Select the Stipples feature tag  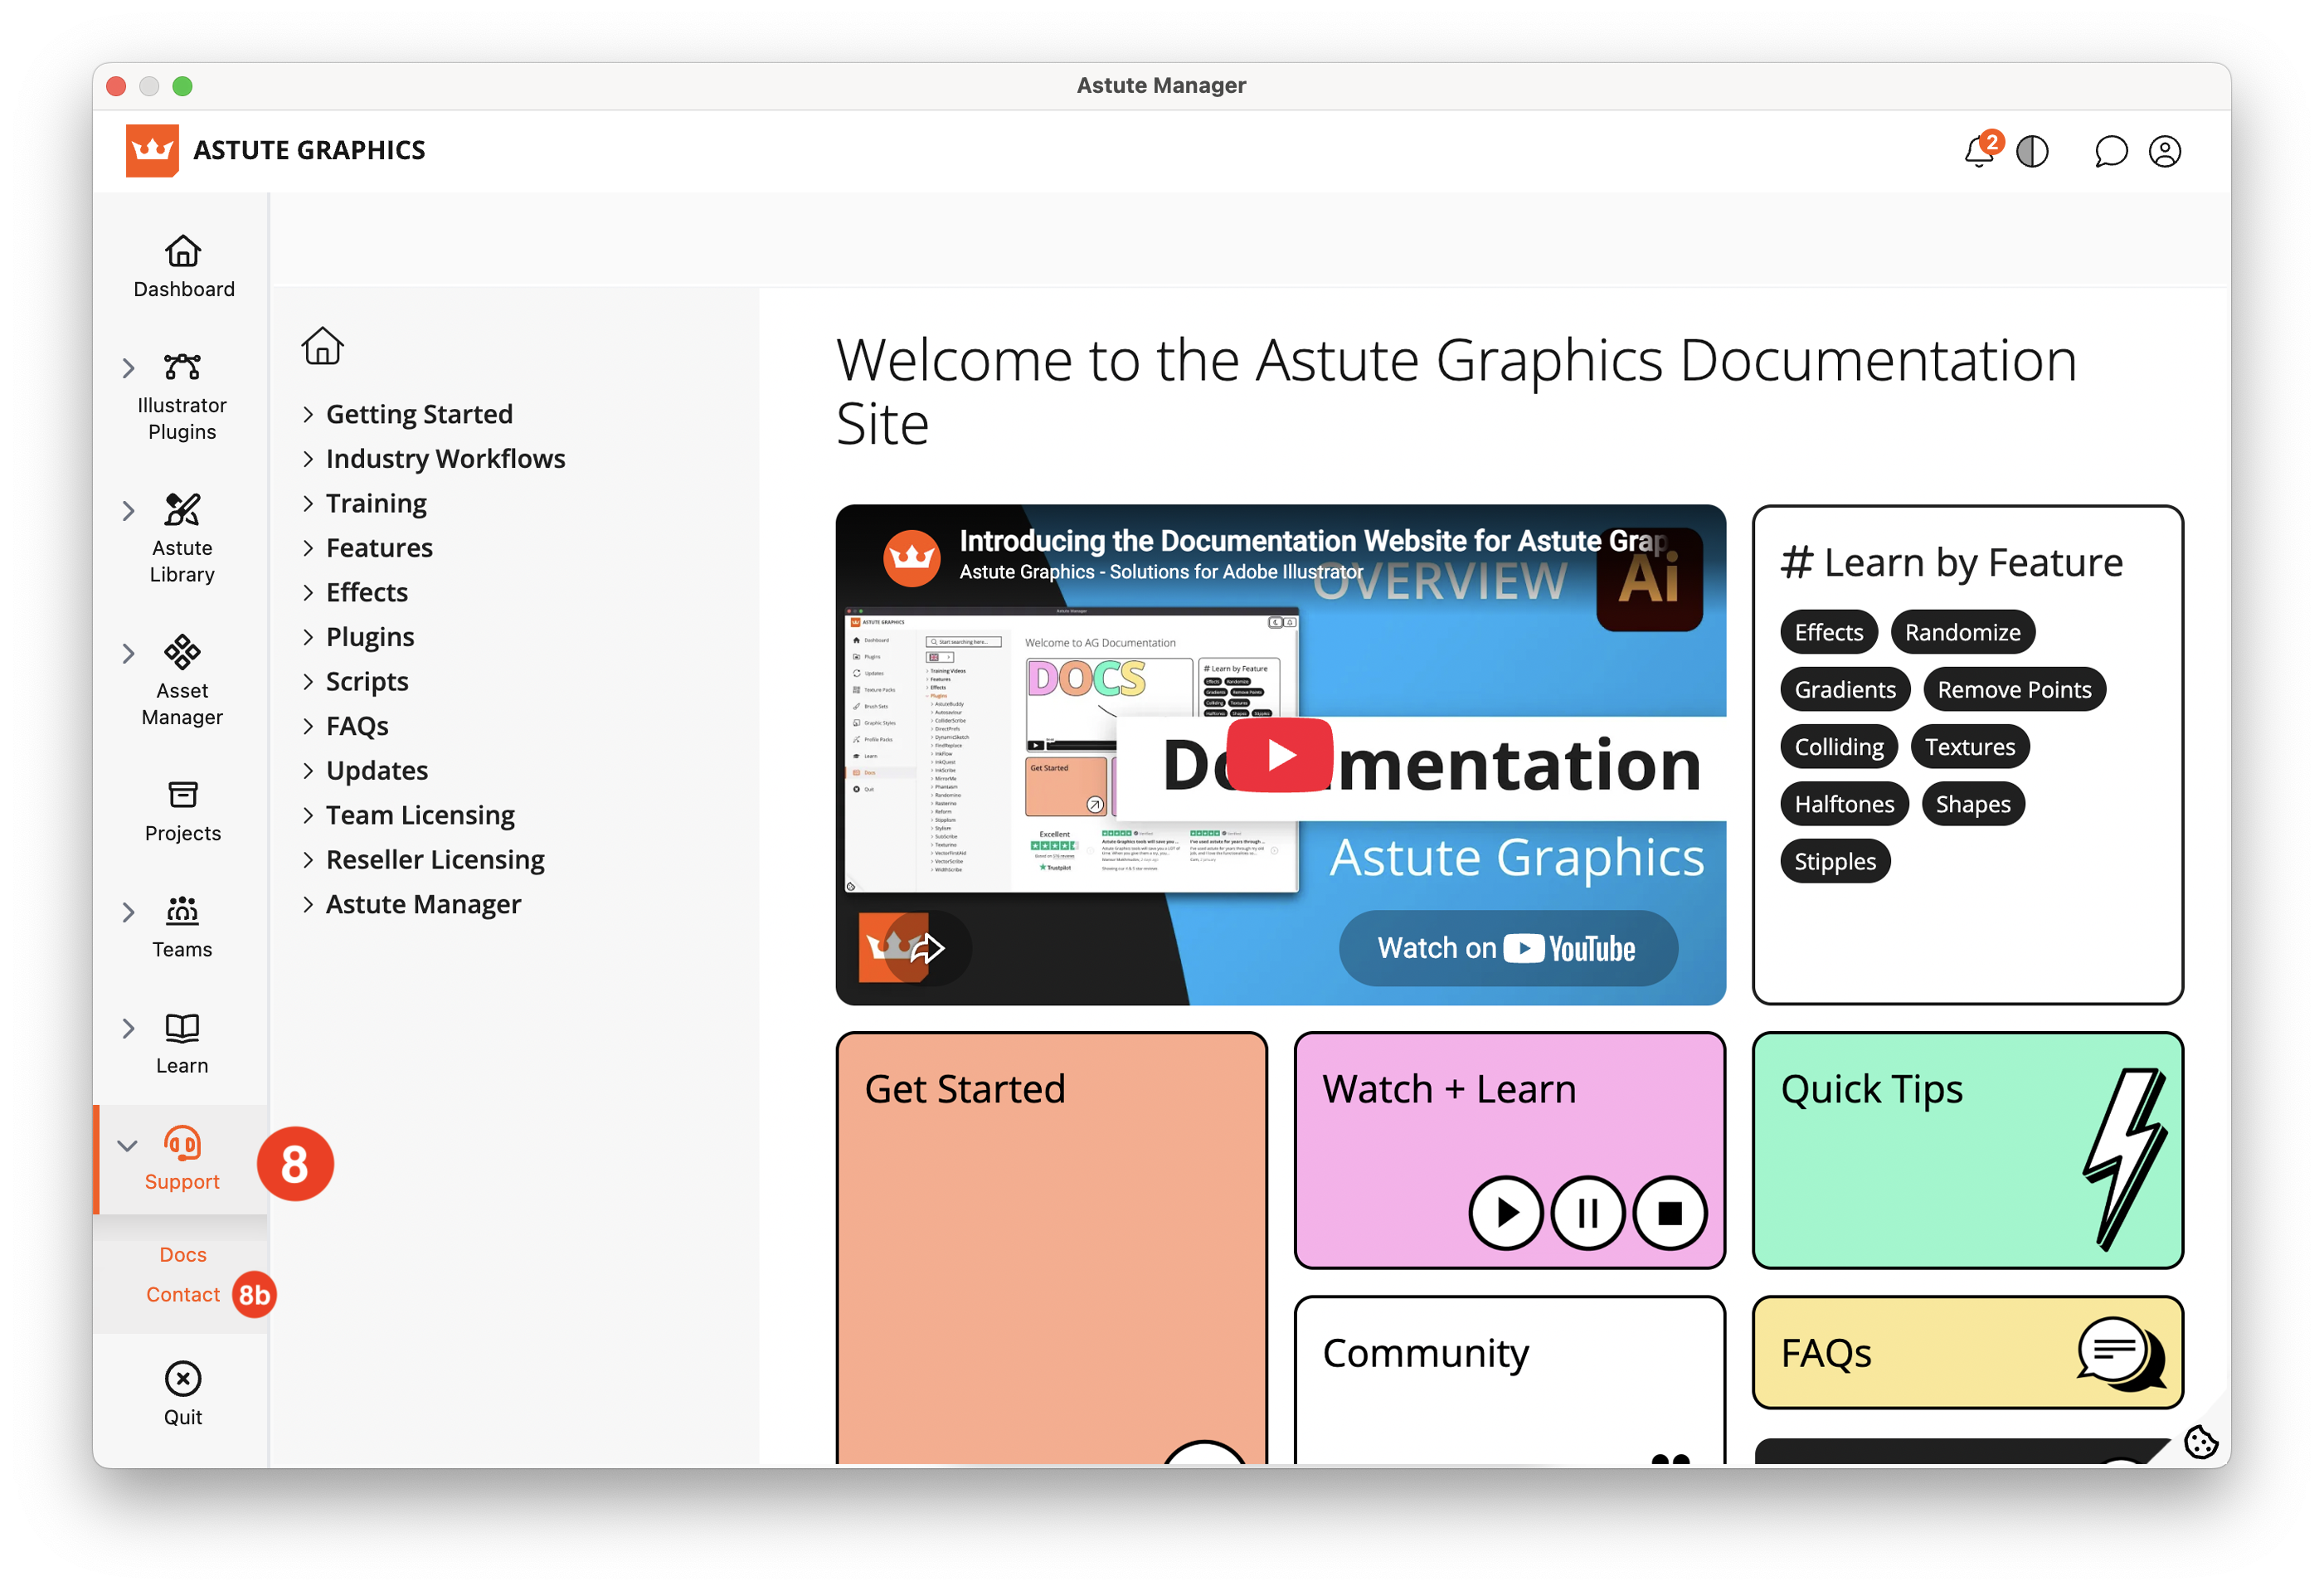pos(1835,861)
